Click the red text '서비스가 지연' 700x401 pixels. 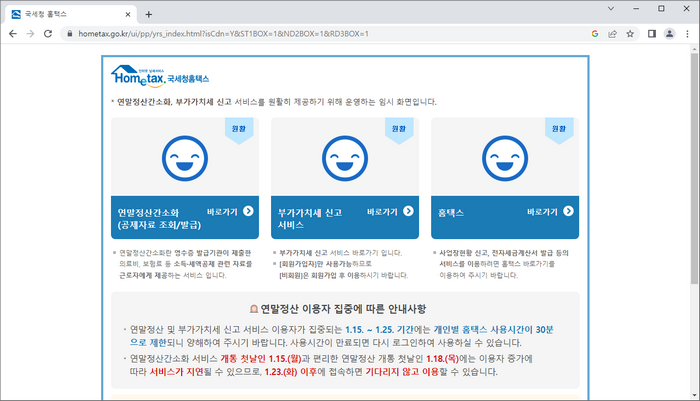coord(176,372)
